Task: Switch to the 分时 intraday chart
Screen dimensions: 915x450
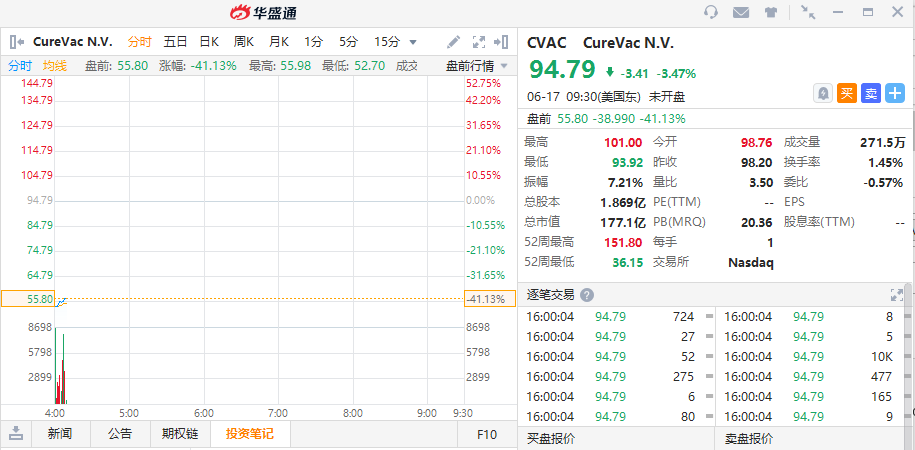Action: click(x=139, y=42)
